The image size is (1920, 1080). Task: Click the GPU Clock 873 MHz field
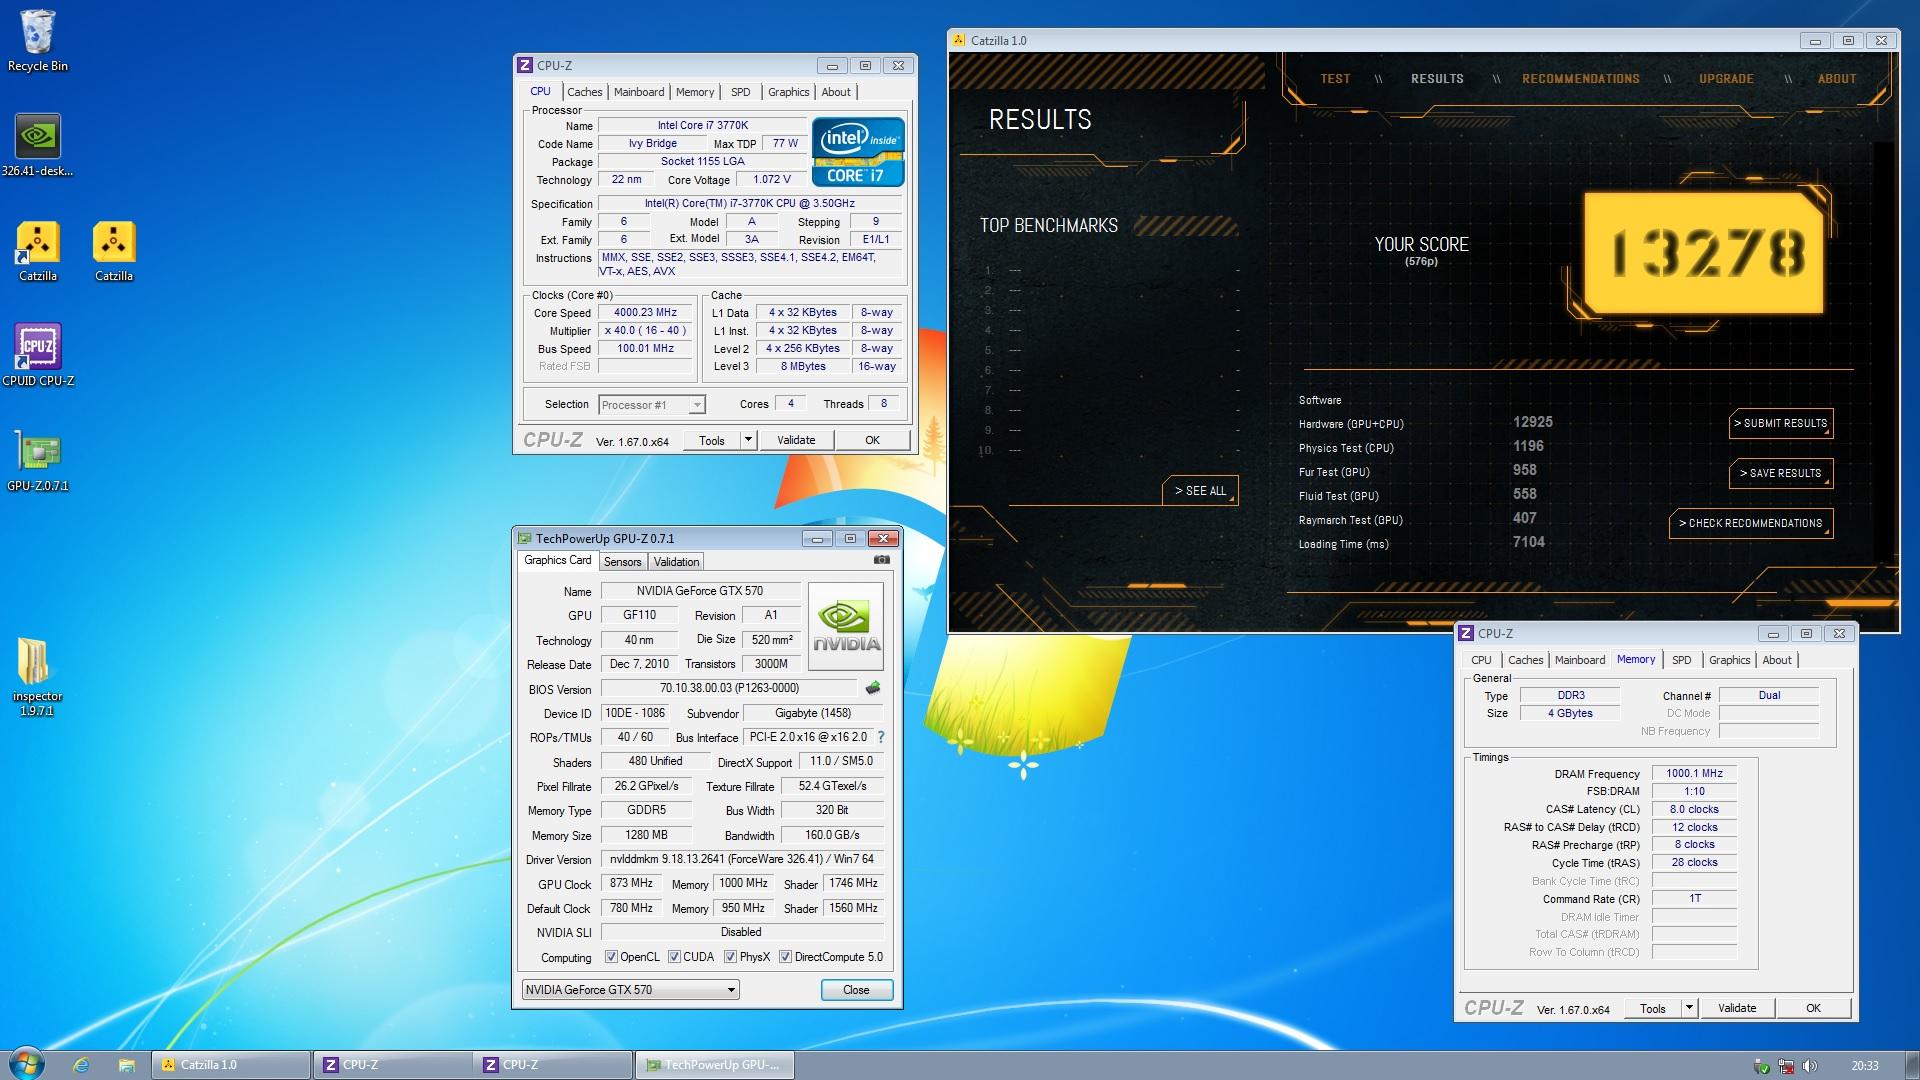pos(631,883)
